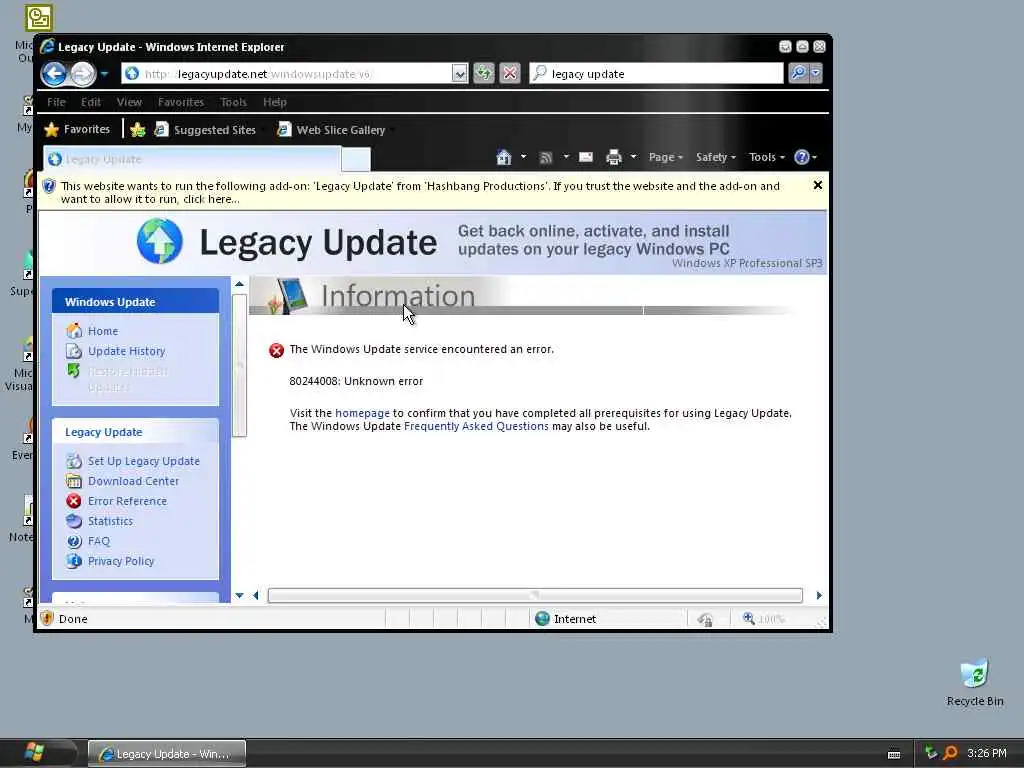Open the Windows Start button
Viewport: 1024px width, 768px height.
click(x=34, y=753)
